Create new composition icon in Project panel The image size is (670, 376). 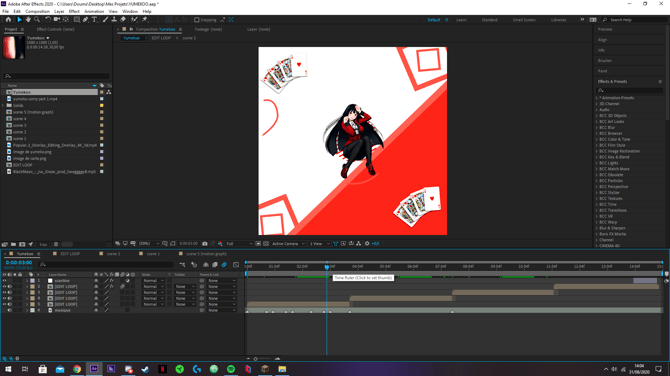pos(22,244)
